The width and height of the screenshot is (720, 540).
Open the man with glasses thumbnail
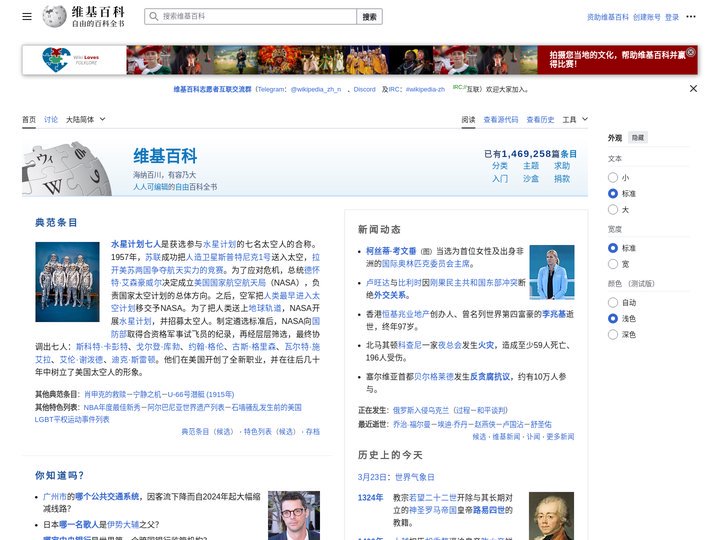click(x=294, y=516)
